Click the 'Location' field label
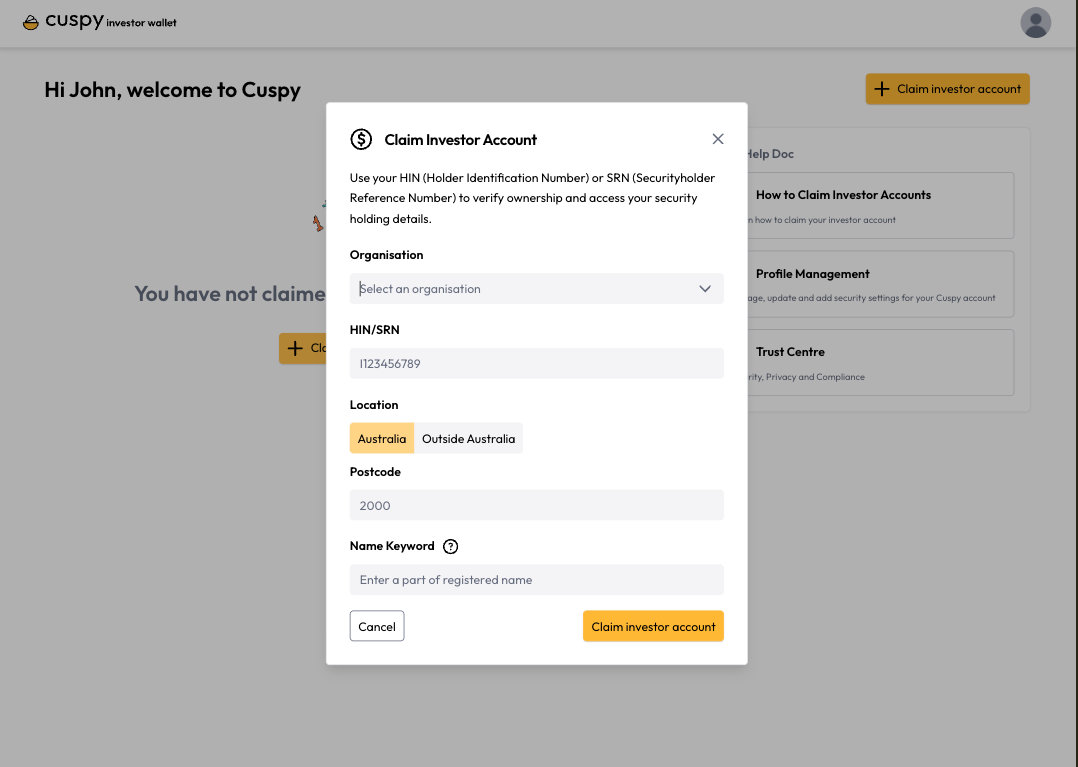Viewport: 1078px width, 767px height. [x=374, y=405]
